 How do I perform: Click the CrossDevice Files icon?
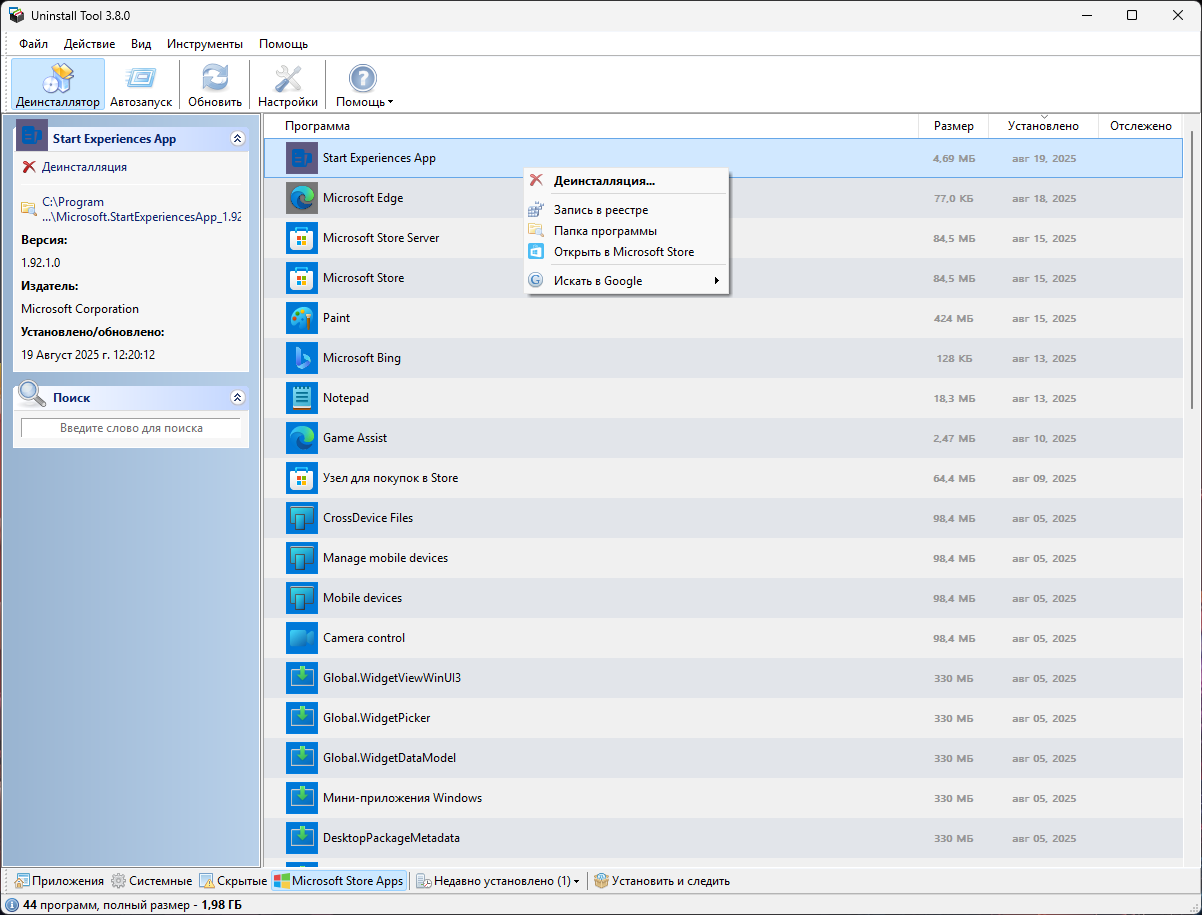click(x=302, y=518)
